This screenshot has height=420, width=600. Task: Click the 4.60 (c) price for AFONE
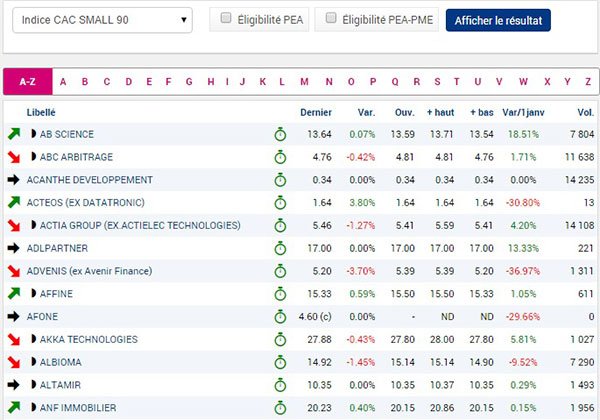[x=315, y=317]
